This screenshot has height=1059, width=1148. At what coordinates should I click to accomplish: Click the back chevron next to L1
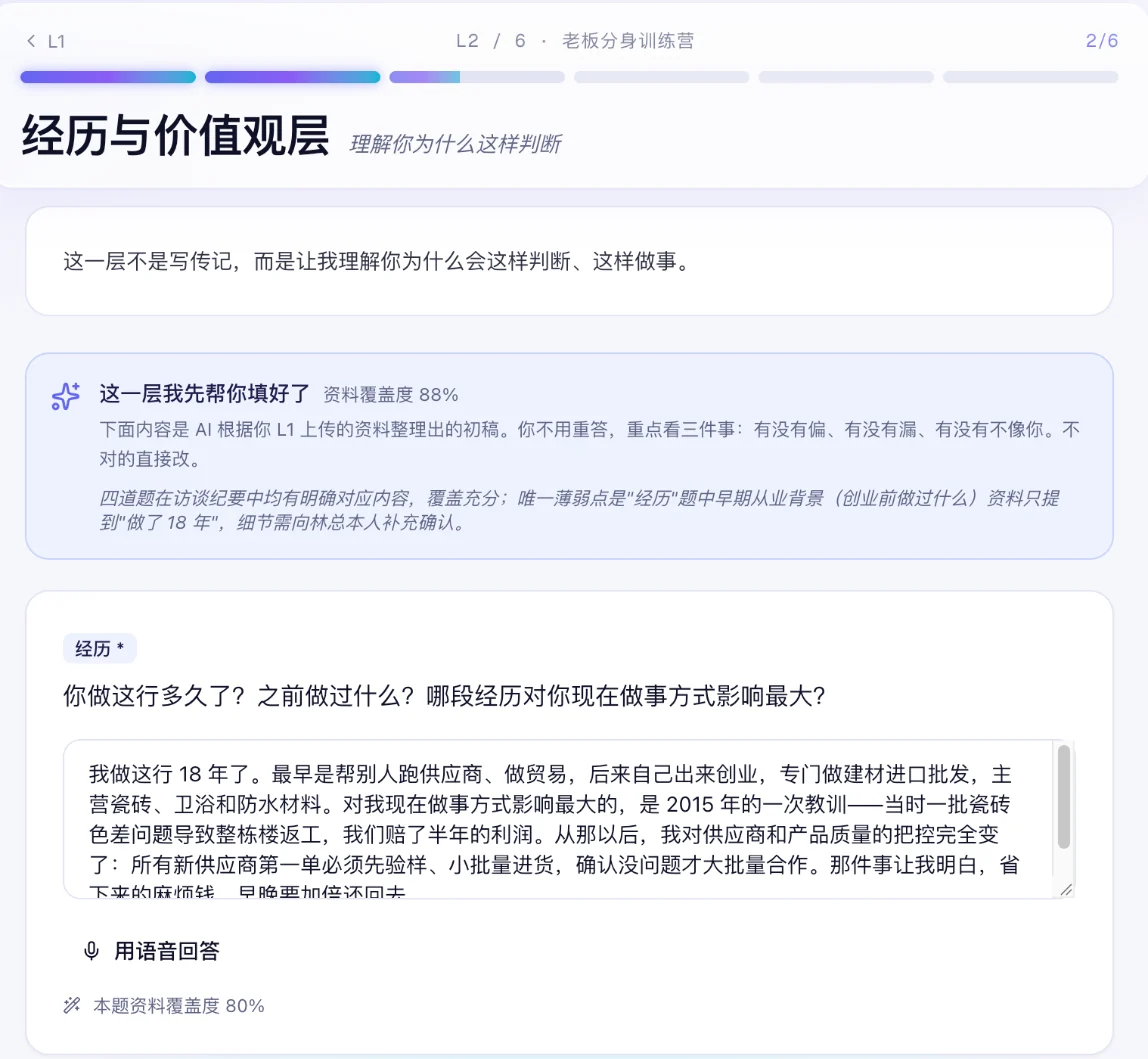(31, 41)
